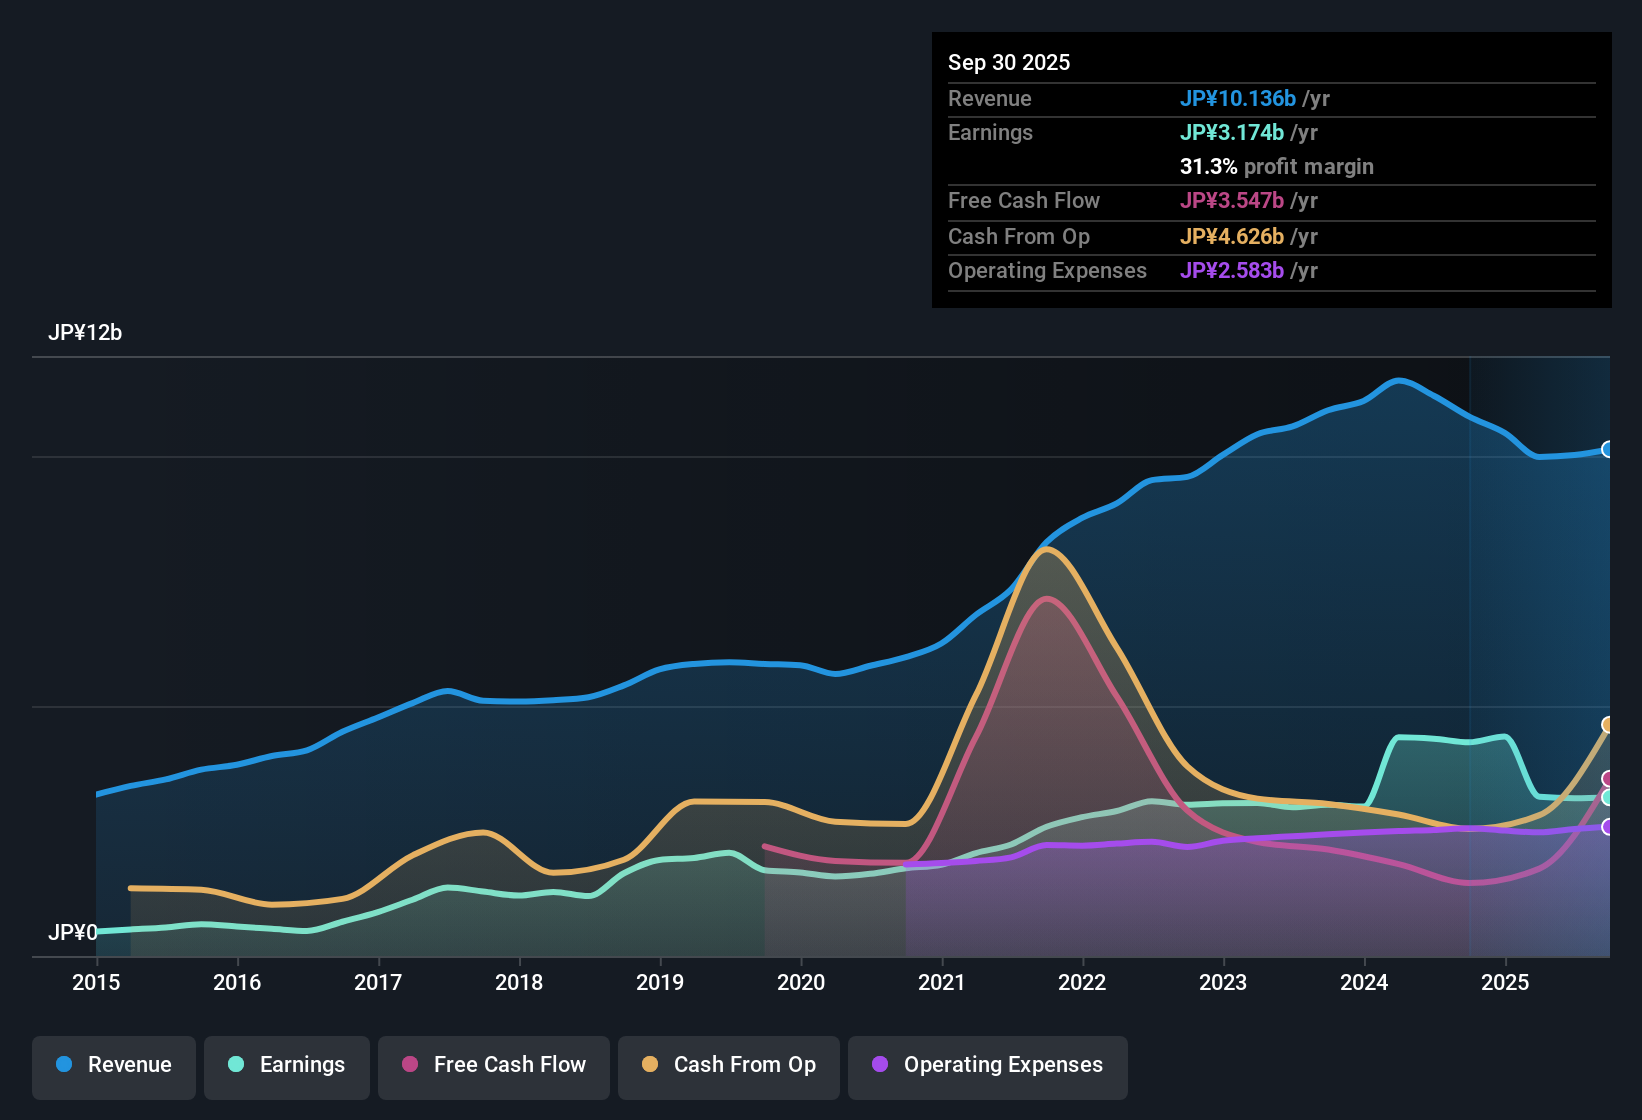
Task: Click the 2020 x-axis label
Action: pos(801,983)
